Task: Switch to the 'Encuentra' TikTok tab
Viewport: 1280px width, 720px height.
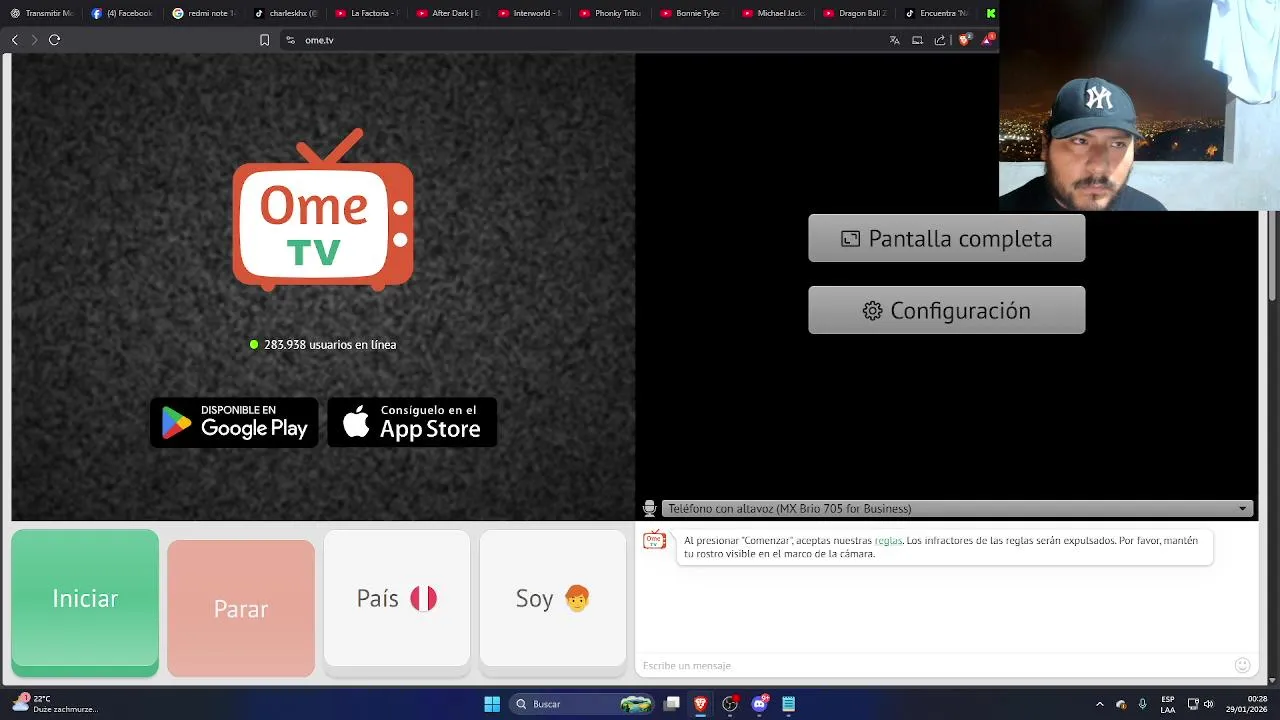Action: coord(936,13)
